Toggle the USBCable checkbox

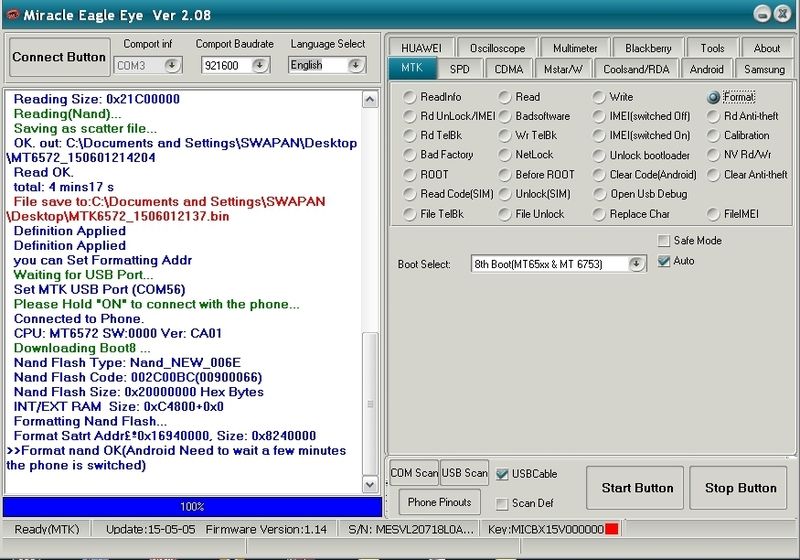pos(502,474)
